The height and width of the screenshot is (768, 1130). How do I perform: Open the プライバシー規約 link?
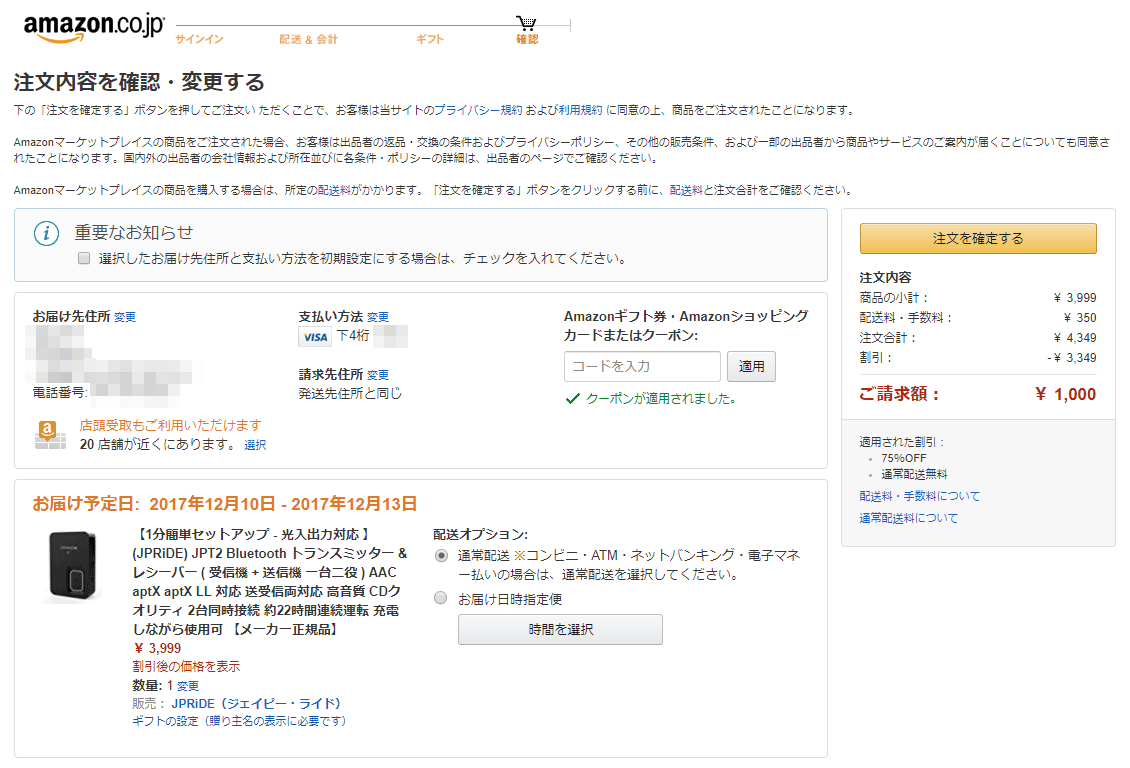pyautogui.click(x=478, y=110)
